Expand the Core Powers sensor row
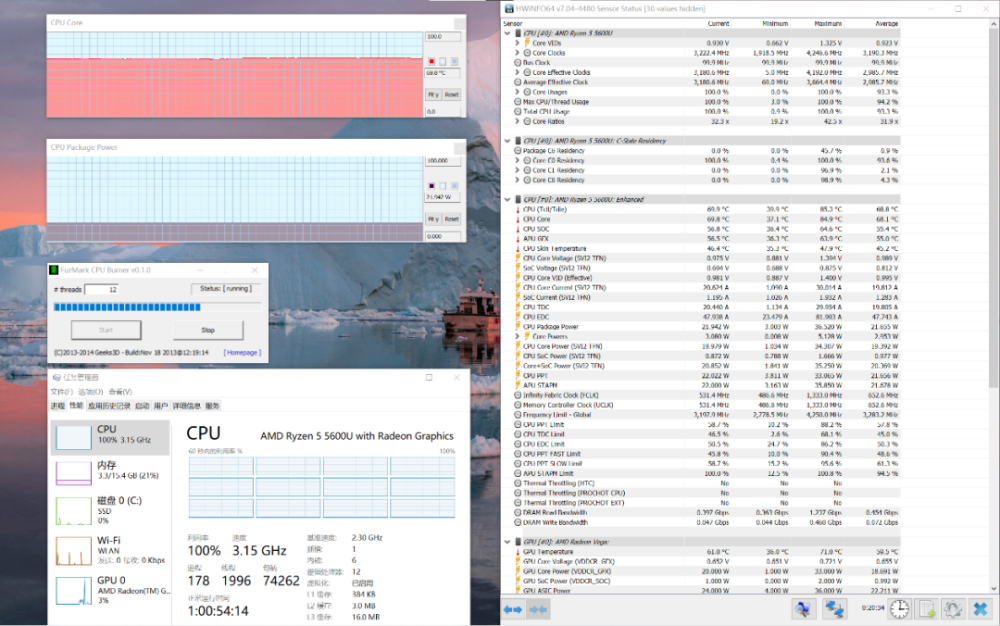Viewport: 1000px width, 626px height. (516, 336)
